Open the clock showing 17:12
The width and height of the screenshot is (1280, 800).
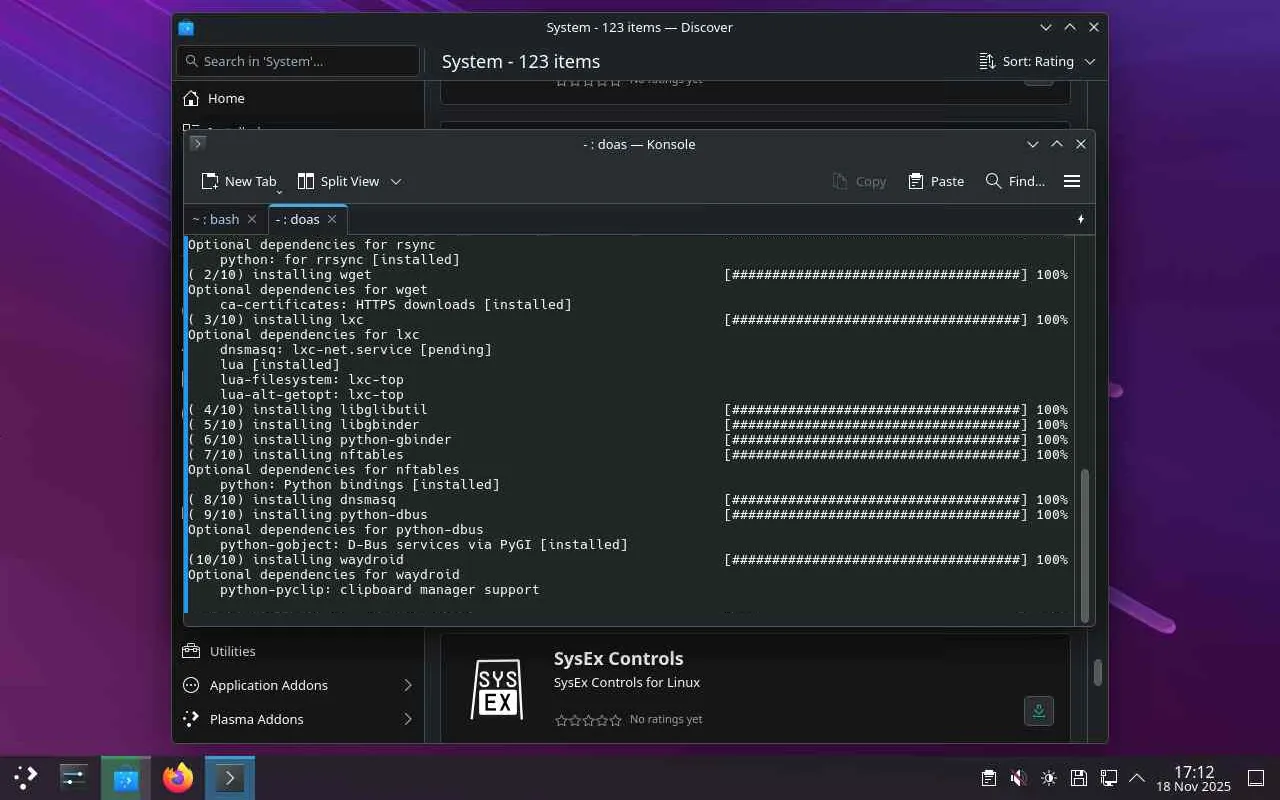1194,778
